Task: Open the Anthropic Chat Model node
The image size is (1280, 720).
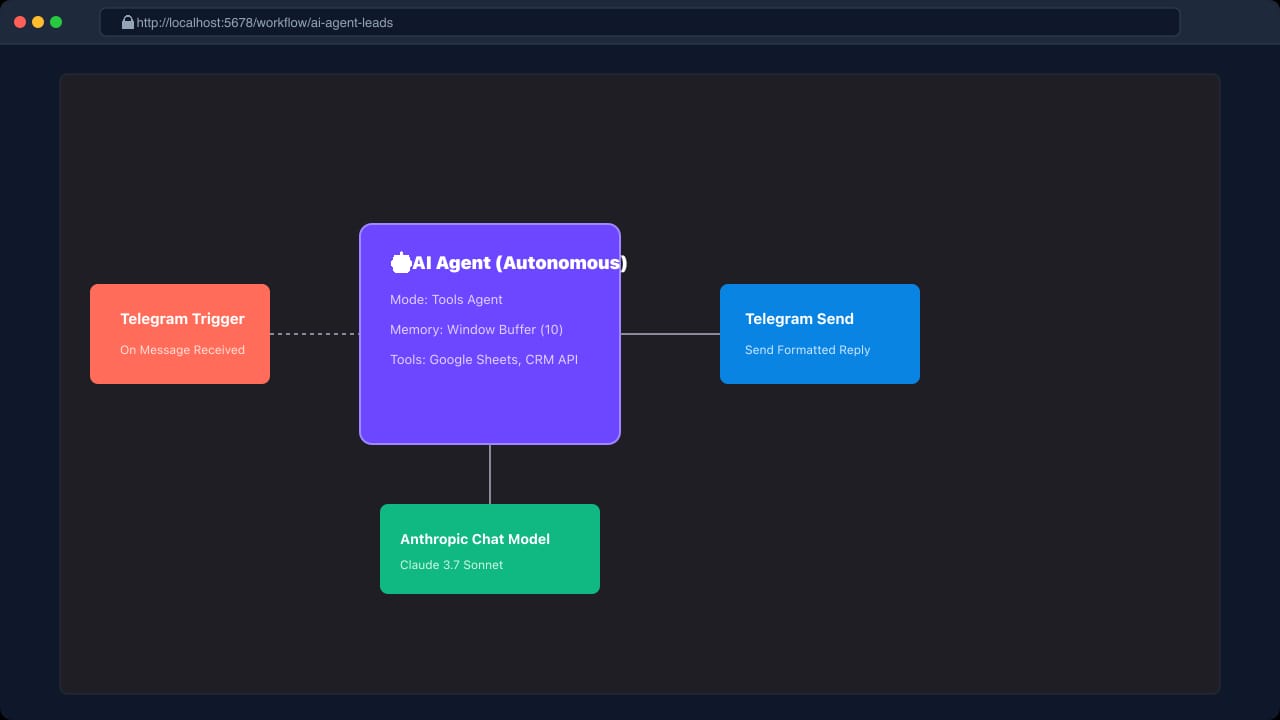Action: [490, 549]
